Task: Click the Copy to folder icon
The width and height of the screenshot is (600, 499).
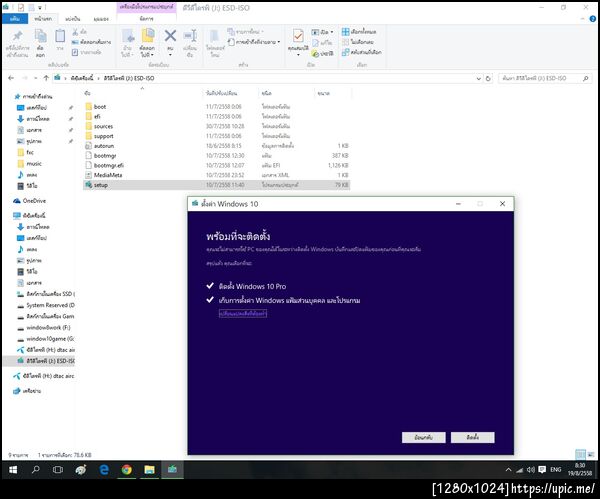Action: (x=148, y=36)
